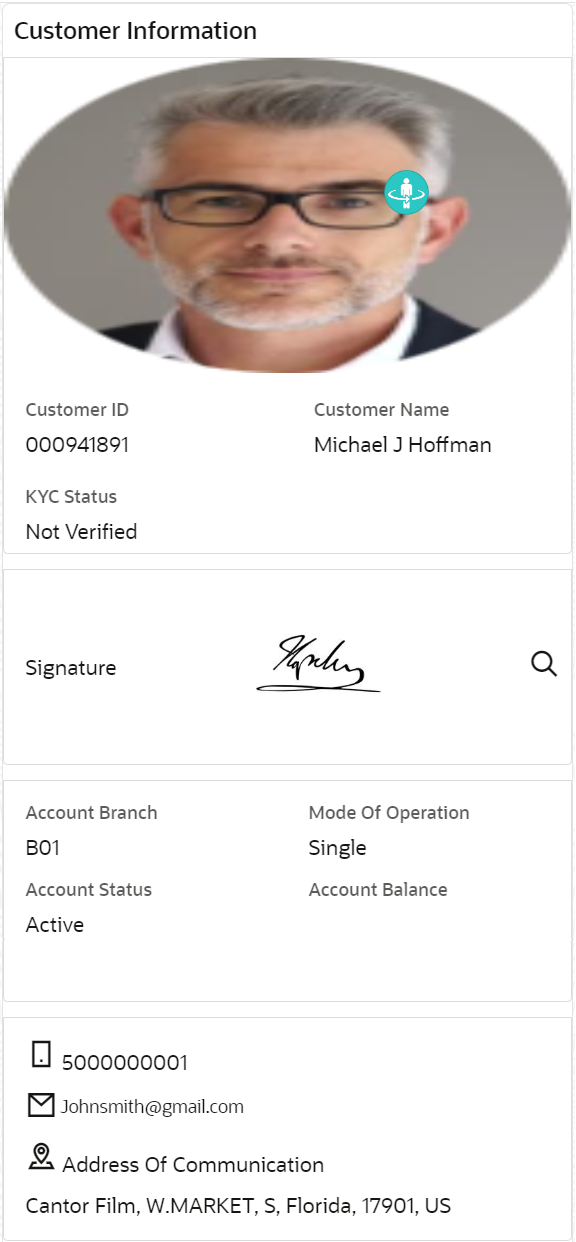Click the Account Status value Active
This screenshot has height=1242, width=576.
[x=55, y=925]
